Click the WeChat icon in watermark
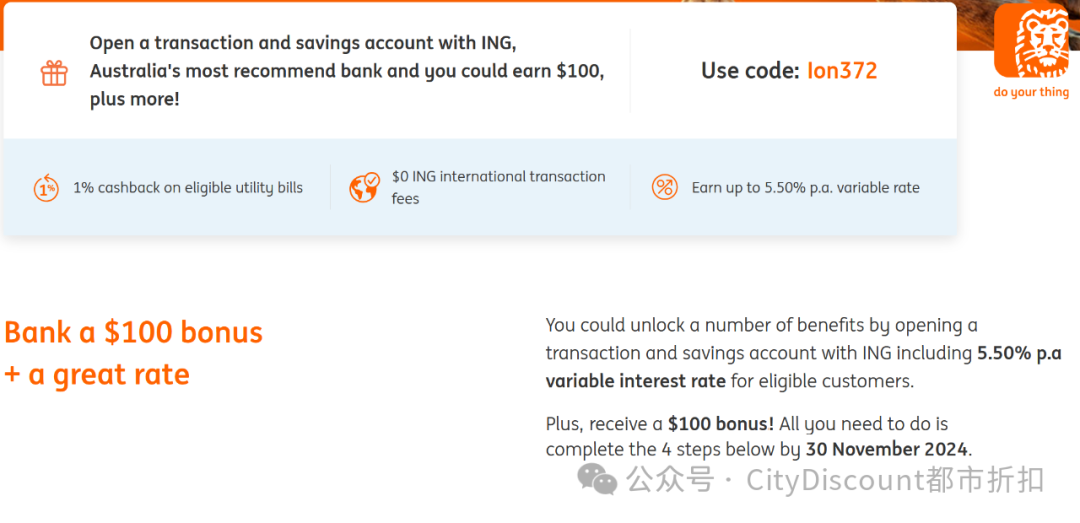Screen dimensions: 1080x523 point(598,481)
